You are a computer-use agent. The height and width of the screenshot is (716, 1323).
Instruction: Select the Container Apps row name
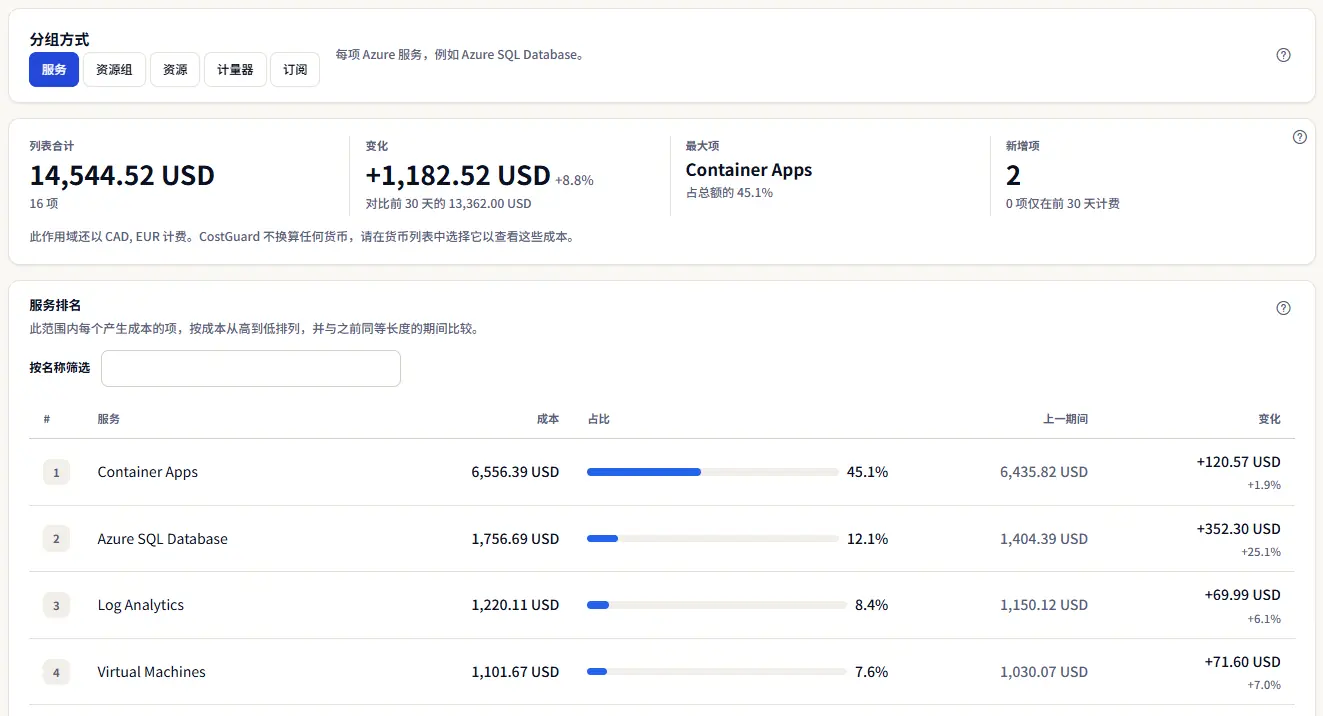click(x=147, y=472)
